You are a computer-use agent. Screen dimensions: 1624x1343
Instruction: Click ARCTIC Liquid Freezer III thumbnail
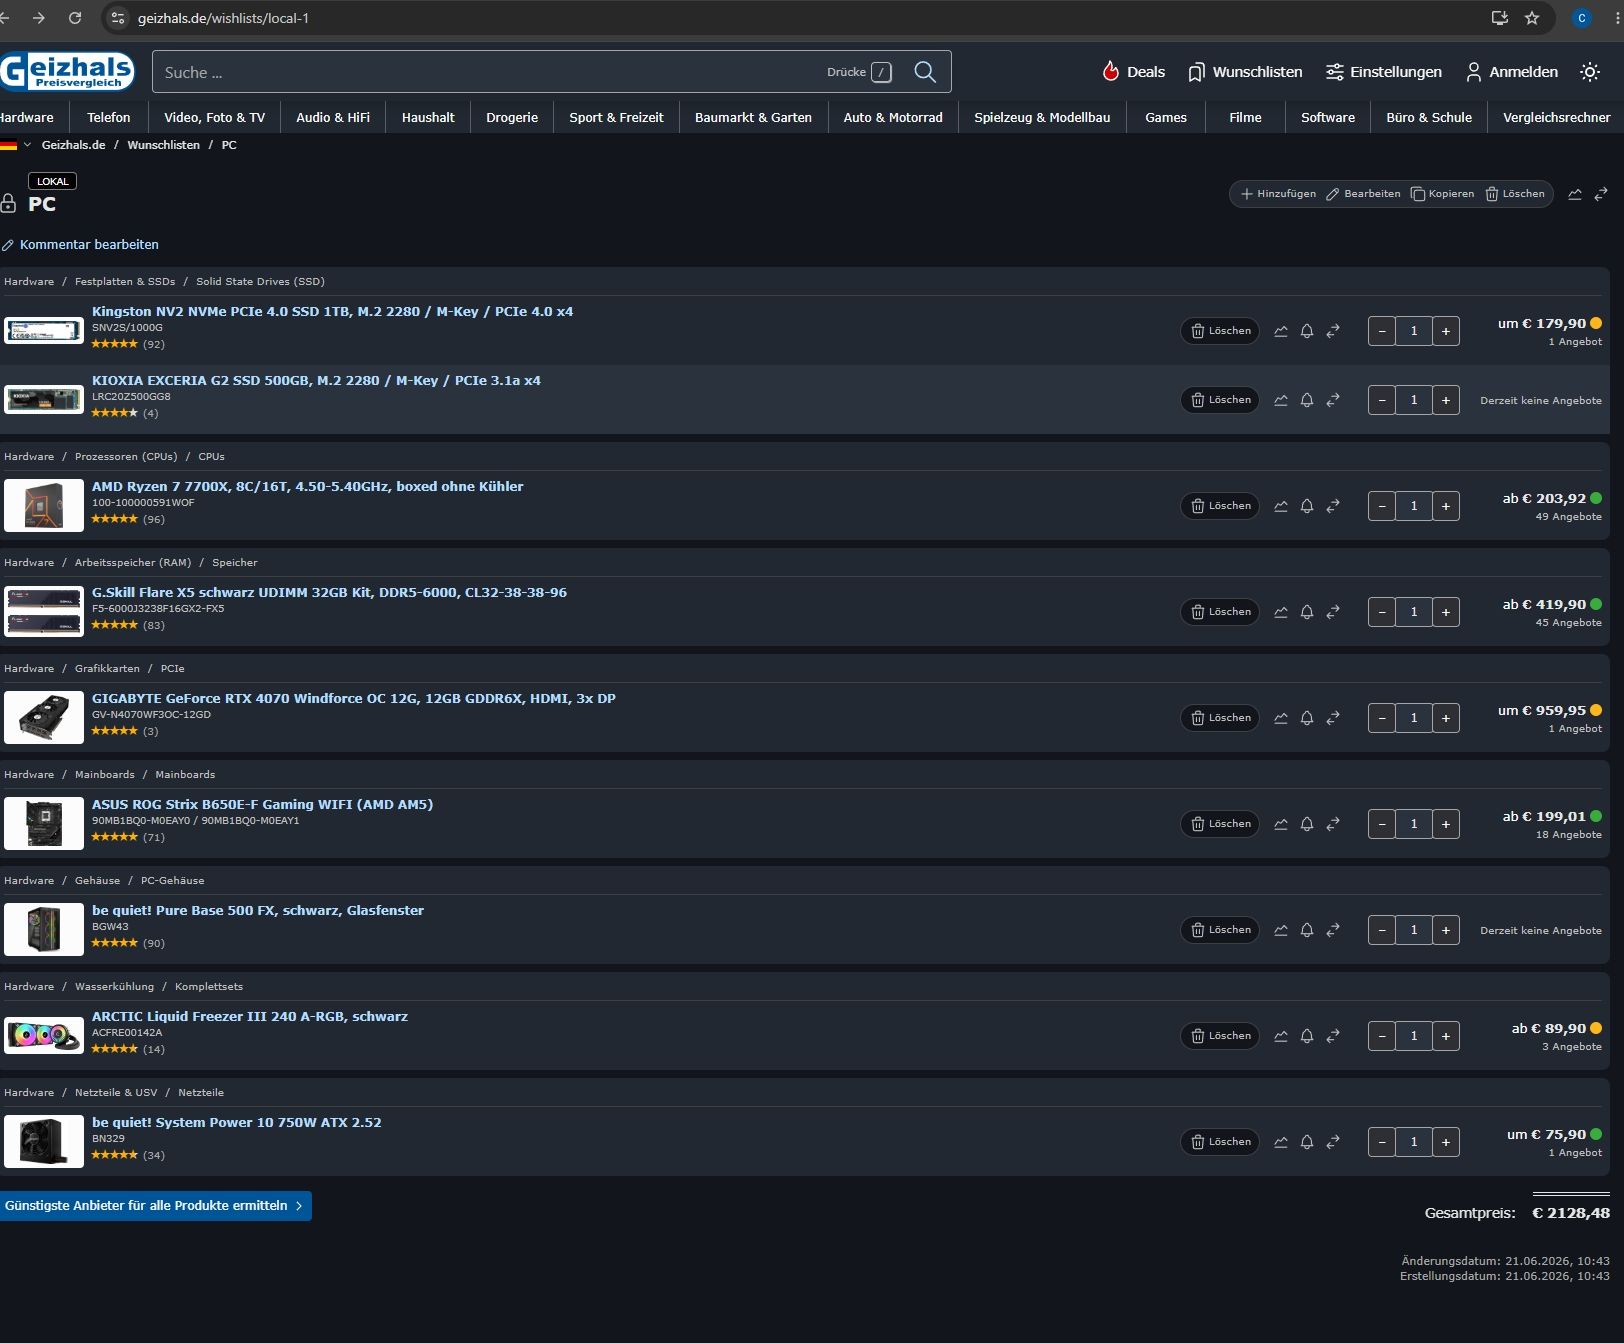click(x=44, y=1036)
